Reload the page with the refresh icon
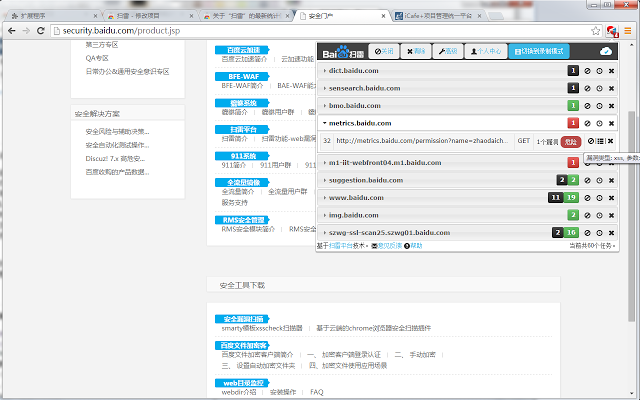The width and height of the screenshot is (640, 400). coord(40,31)
